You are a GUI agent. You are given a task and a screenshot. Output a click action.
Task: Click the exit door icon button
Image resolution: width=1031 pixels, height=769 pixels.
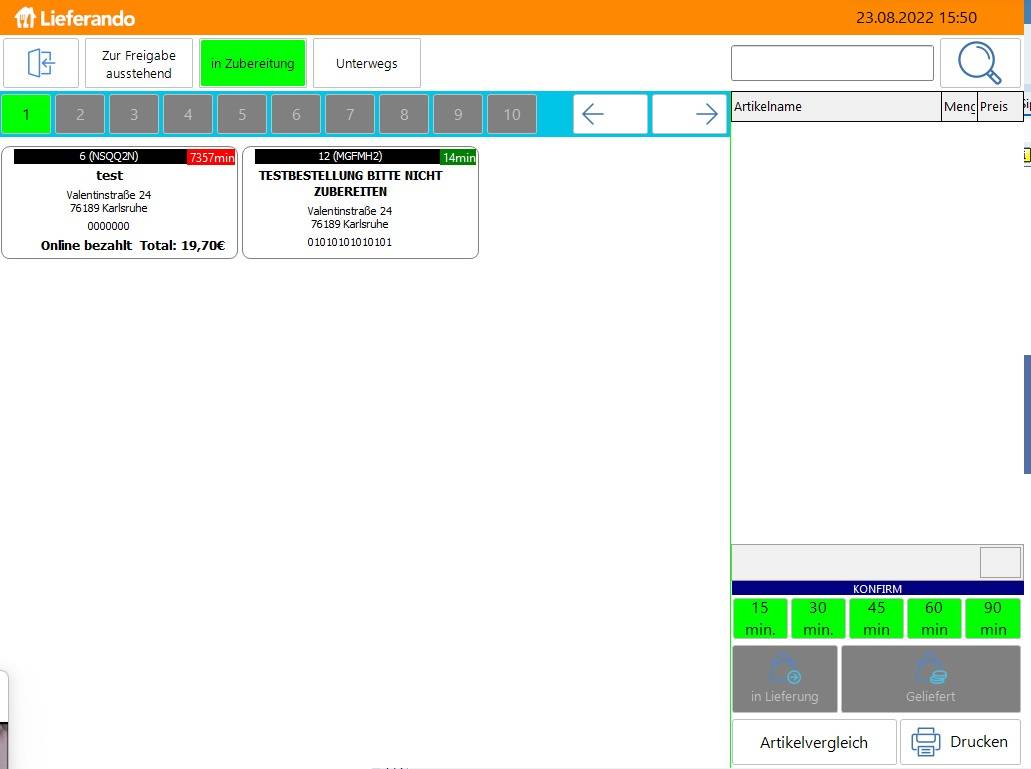[41, 63]
